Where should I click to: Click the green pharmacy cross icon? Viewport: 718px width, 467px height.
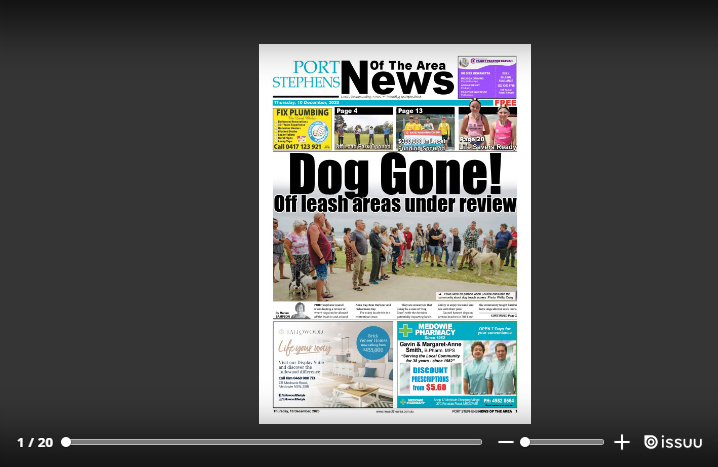[x=405, y=330]
